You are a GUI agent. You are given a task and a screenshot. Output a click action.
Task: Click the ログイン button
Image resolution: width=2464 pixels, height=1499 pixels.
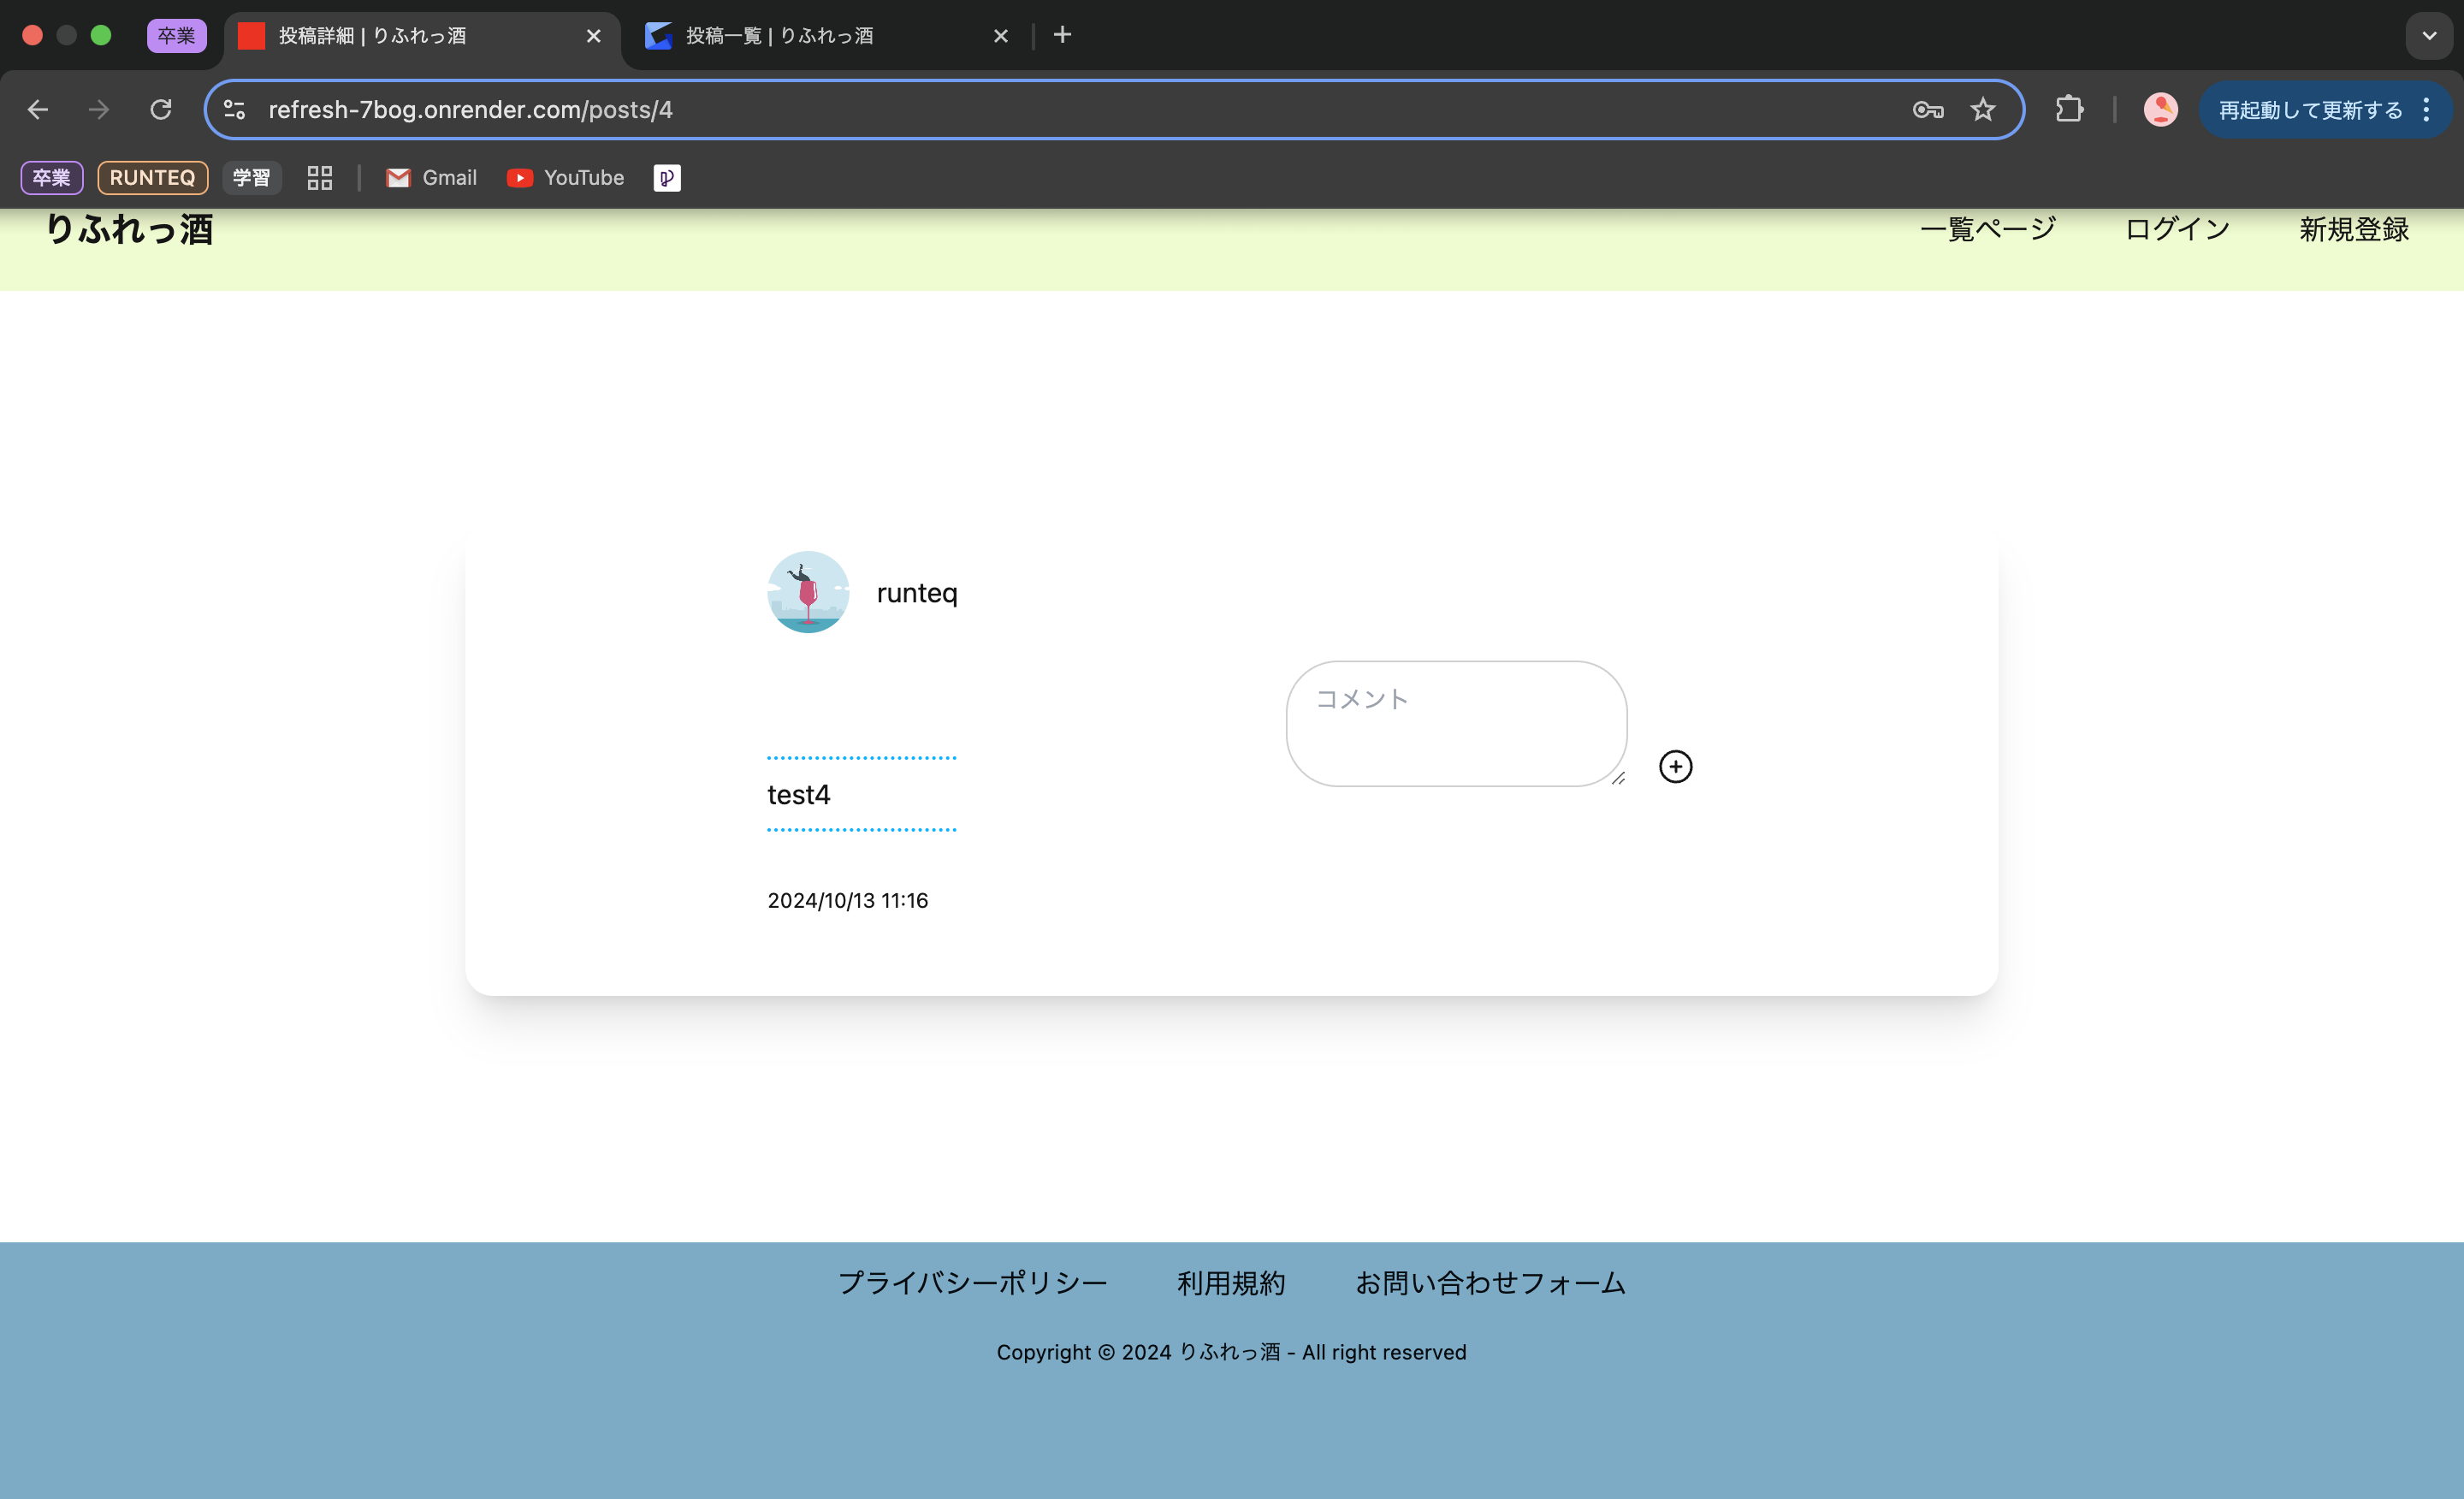tap(2177, 227)
